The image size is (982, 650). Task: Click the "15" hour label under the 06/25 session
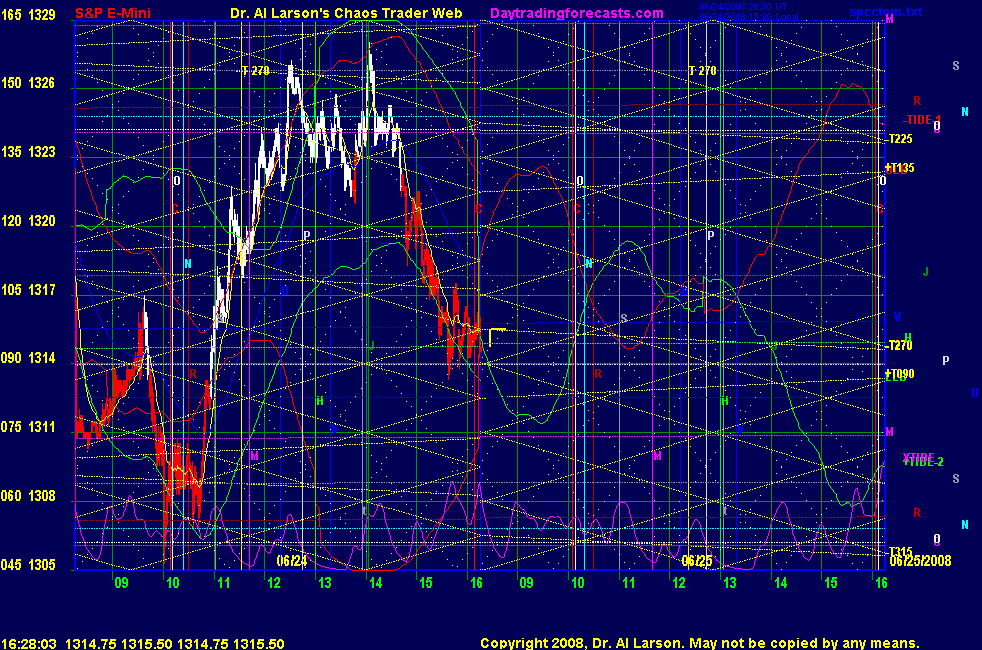click(830, 583)
